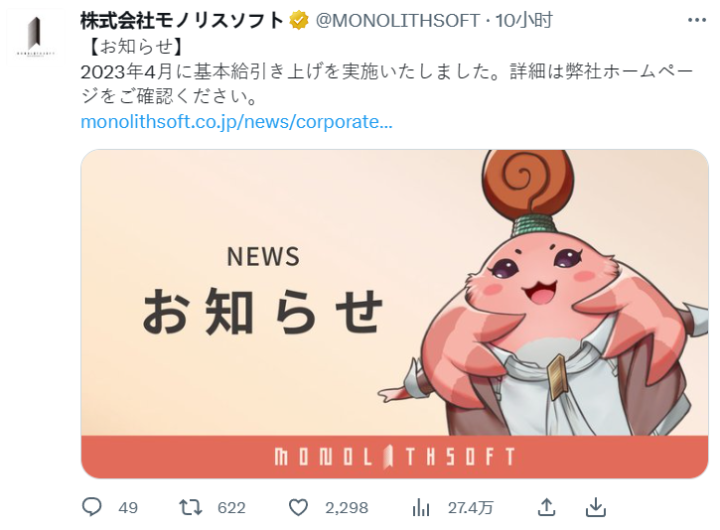Click the MONOLITHSOFT red banner on card
Viewport: 720px width, 530px height.
click(x=394, y=457)
